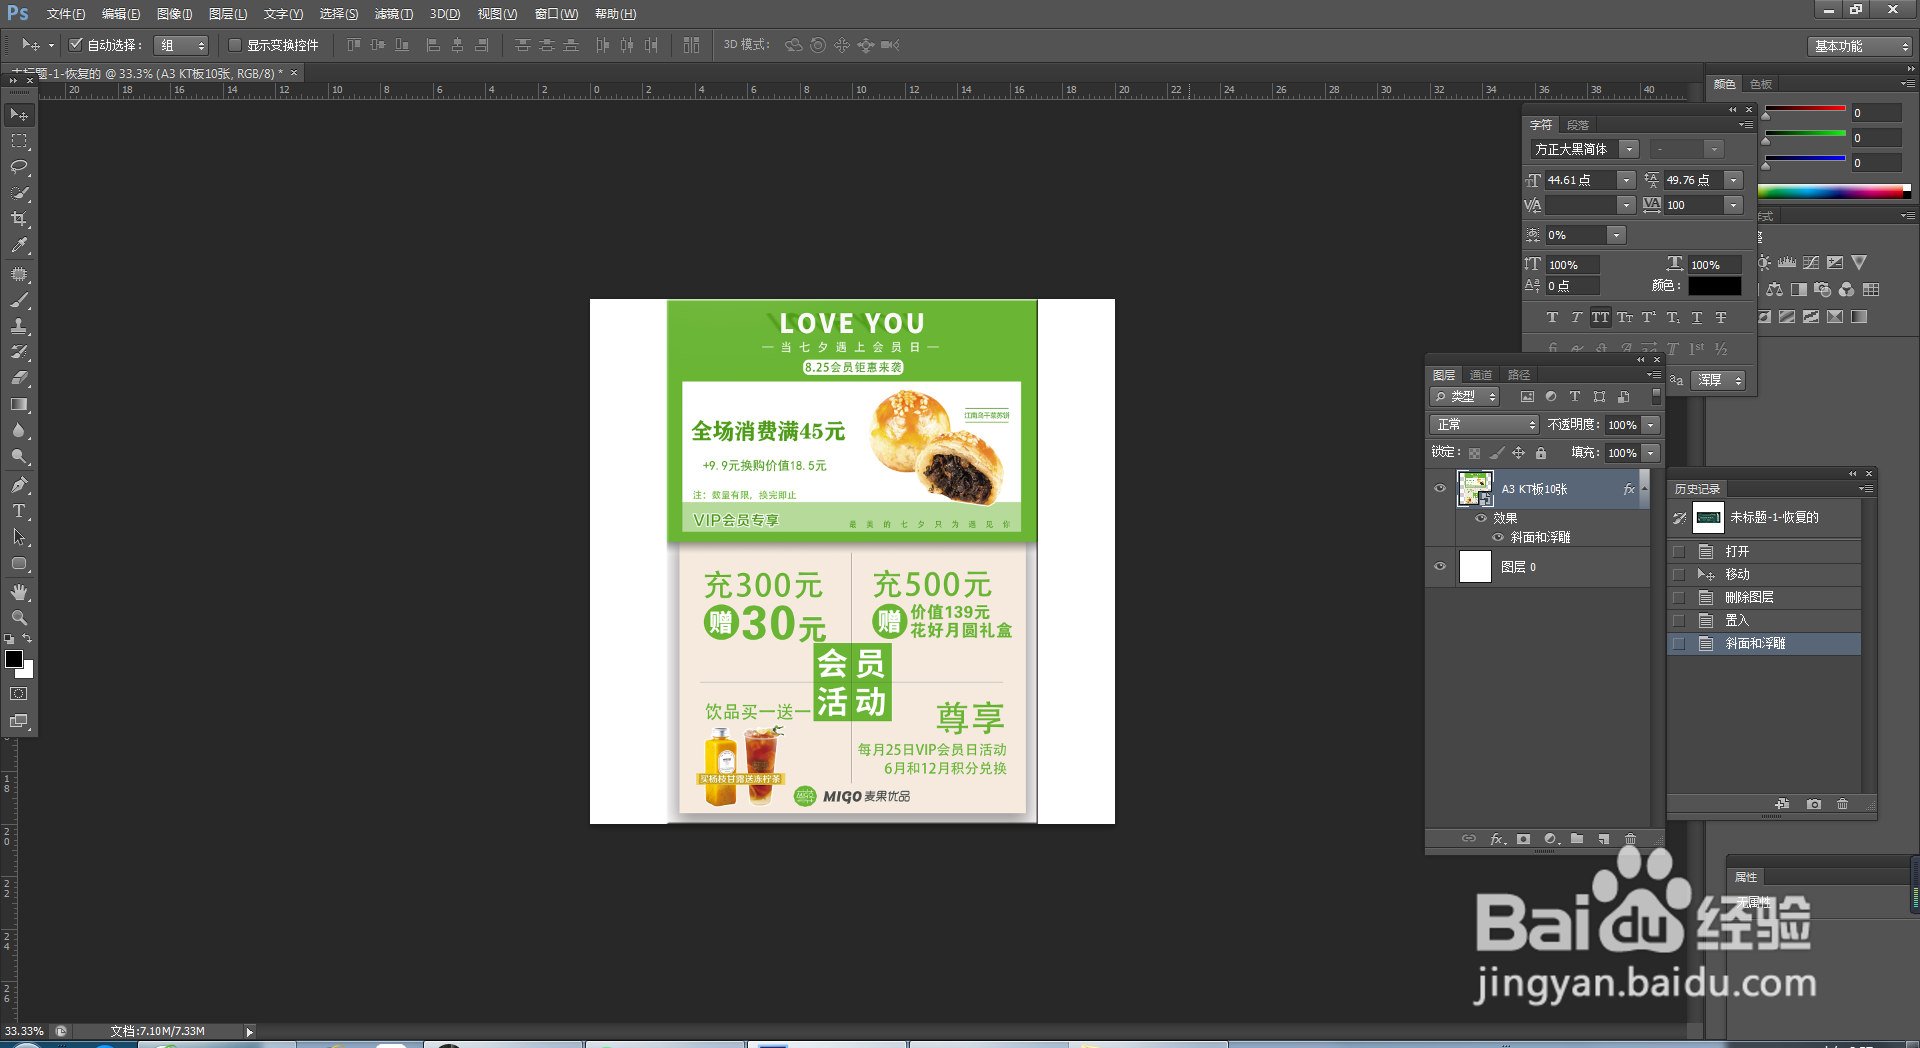Toggle lock transparent pixels
This screenshot has width=1920, height=1048.
1475,453
